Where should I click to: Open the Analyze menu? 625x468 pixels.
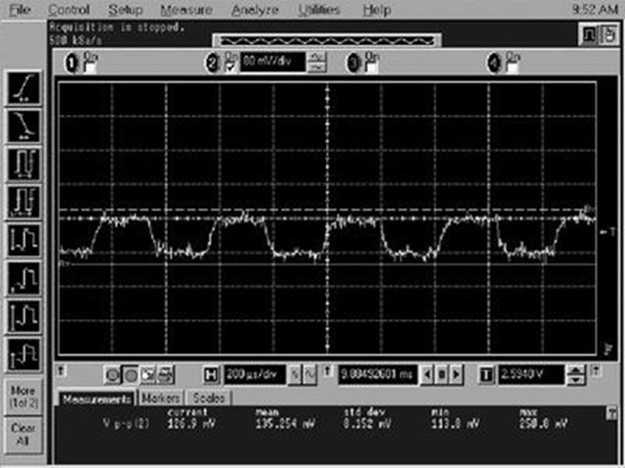point(255,10)
